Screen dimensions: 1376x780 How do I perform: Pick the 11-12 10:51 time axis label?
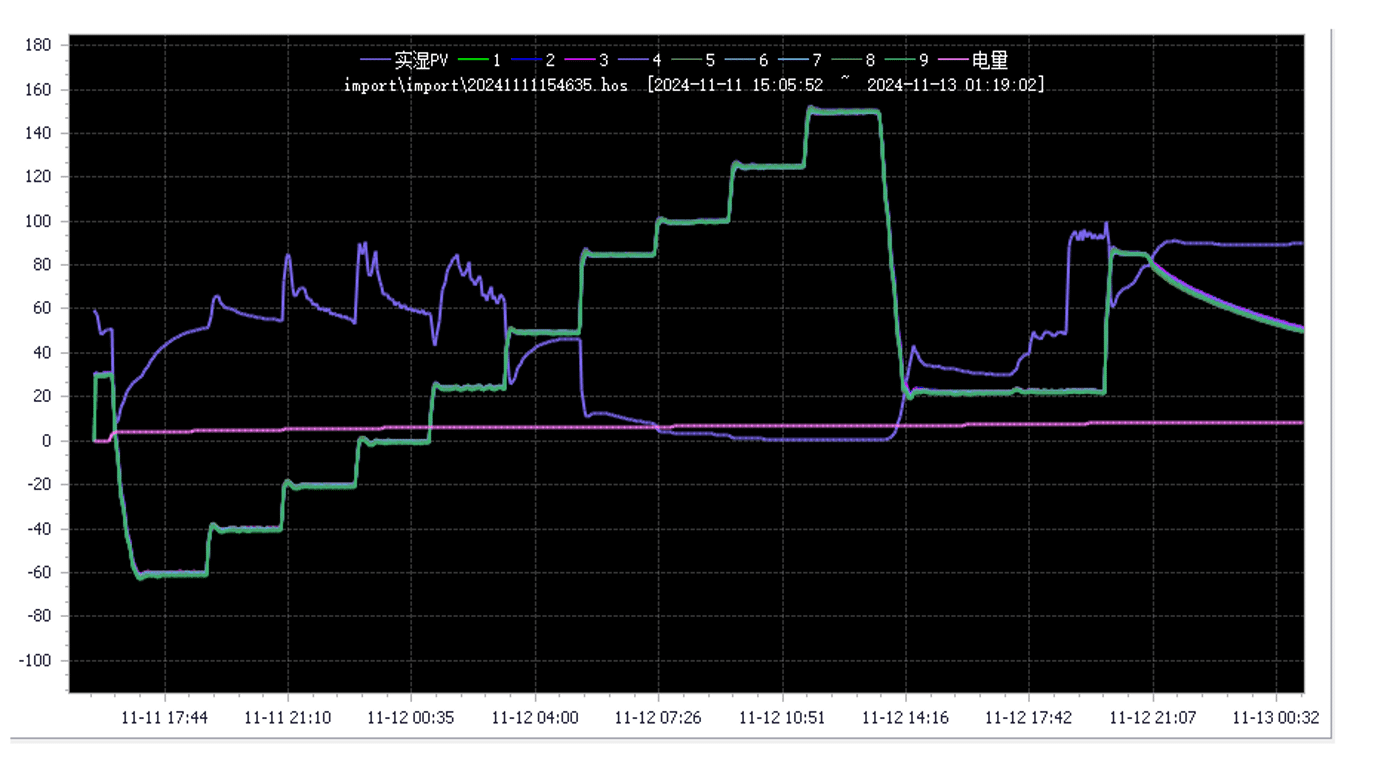point(782,717)
